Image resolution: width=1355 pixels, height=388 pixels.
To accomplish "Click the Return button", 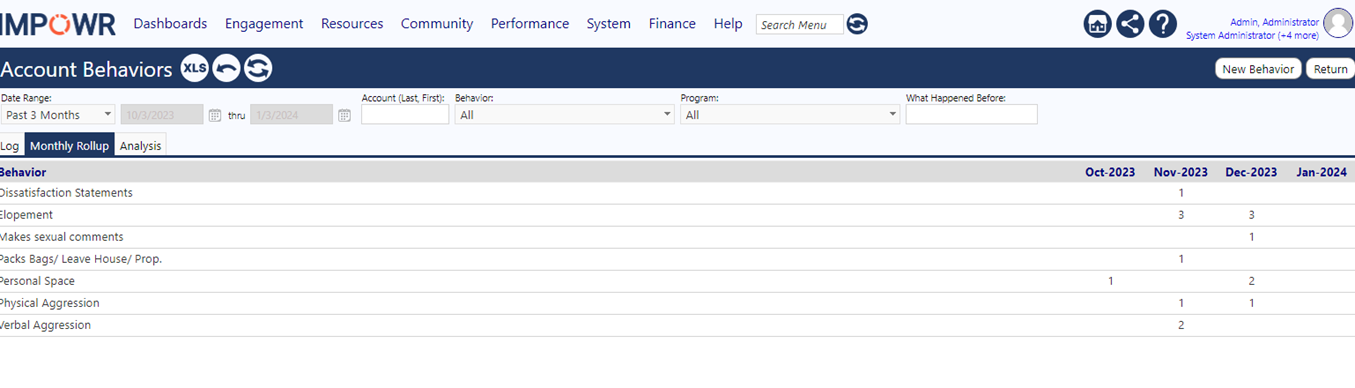I will 1330,69.
